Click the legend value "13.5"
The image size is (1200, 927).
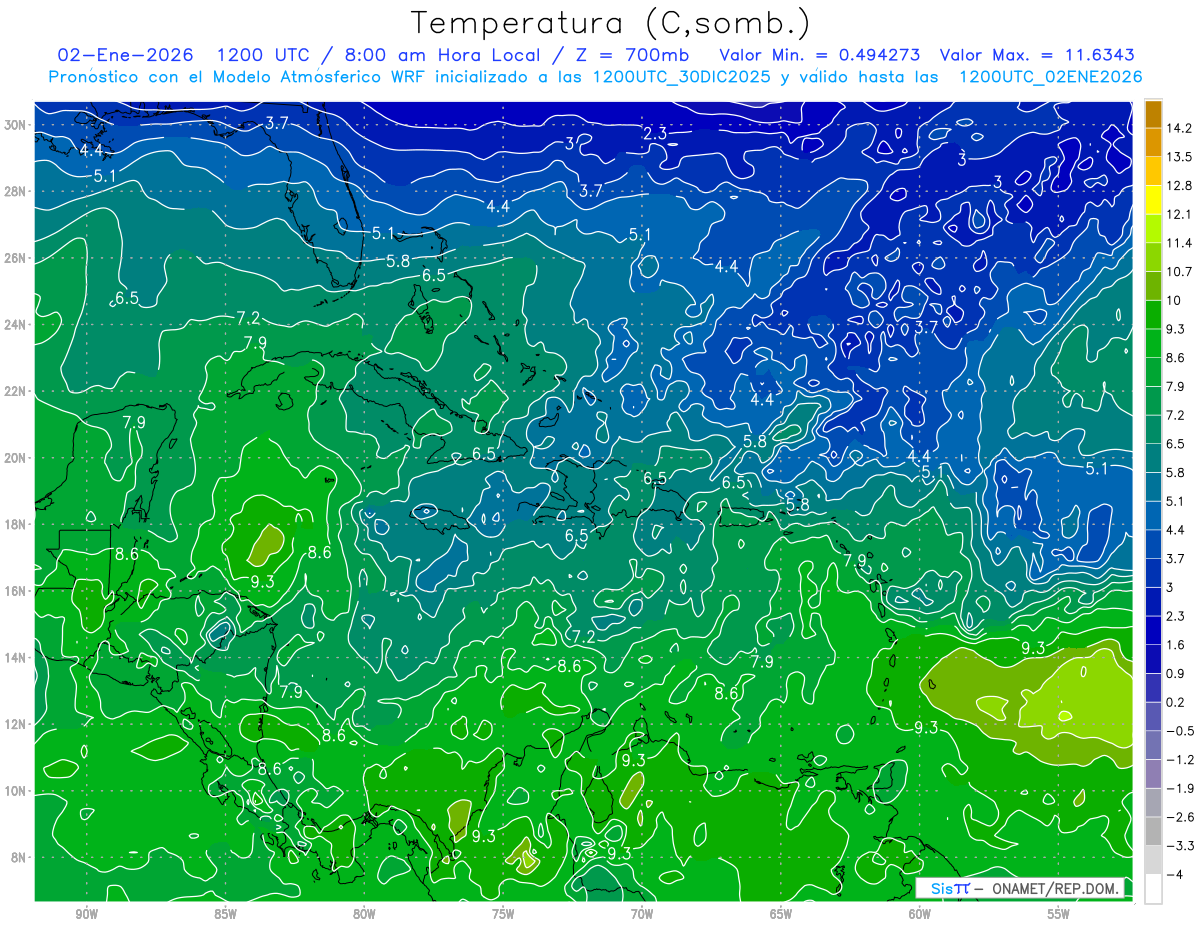1179,157
